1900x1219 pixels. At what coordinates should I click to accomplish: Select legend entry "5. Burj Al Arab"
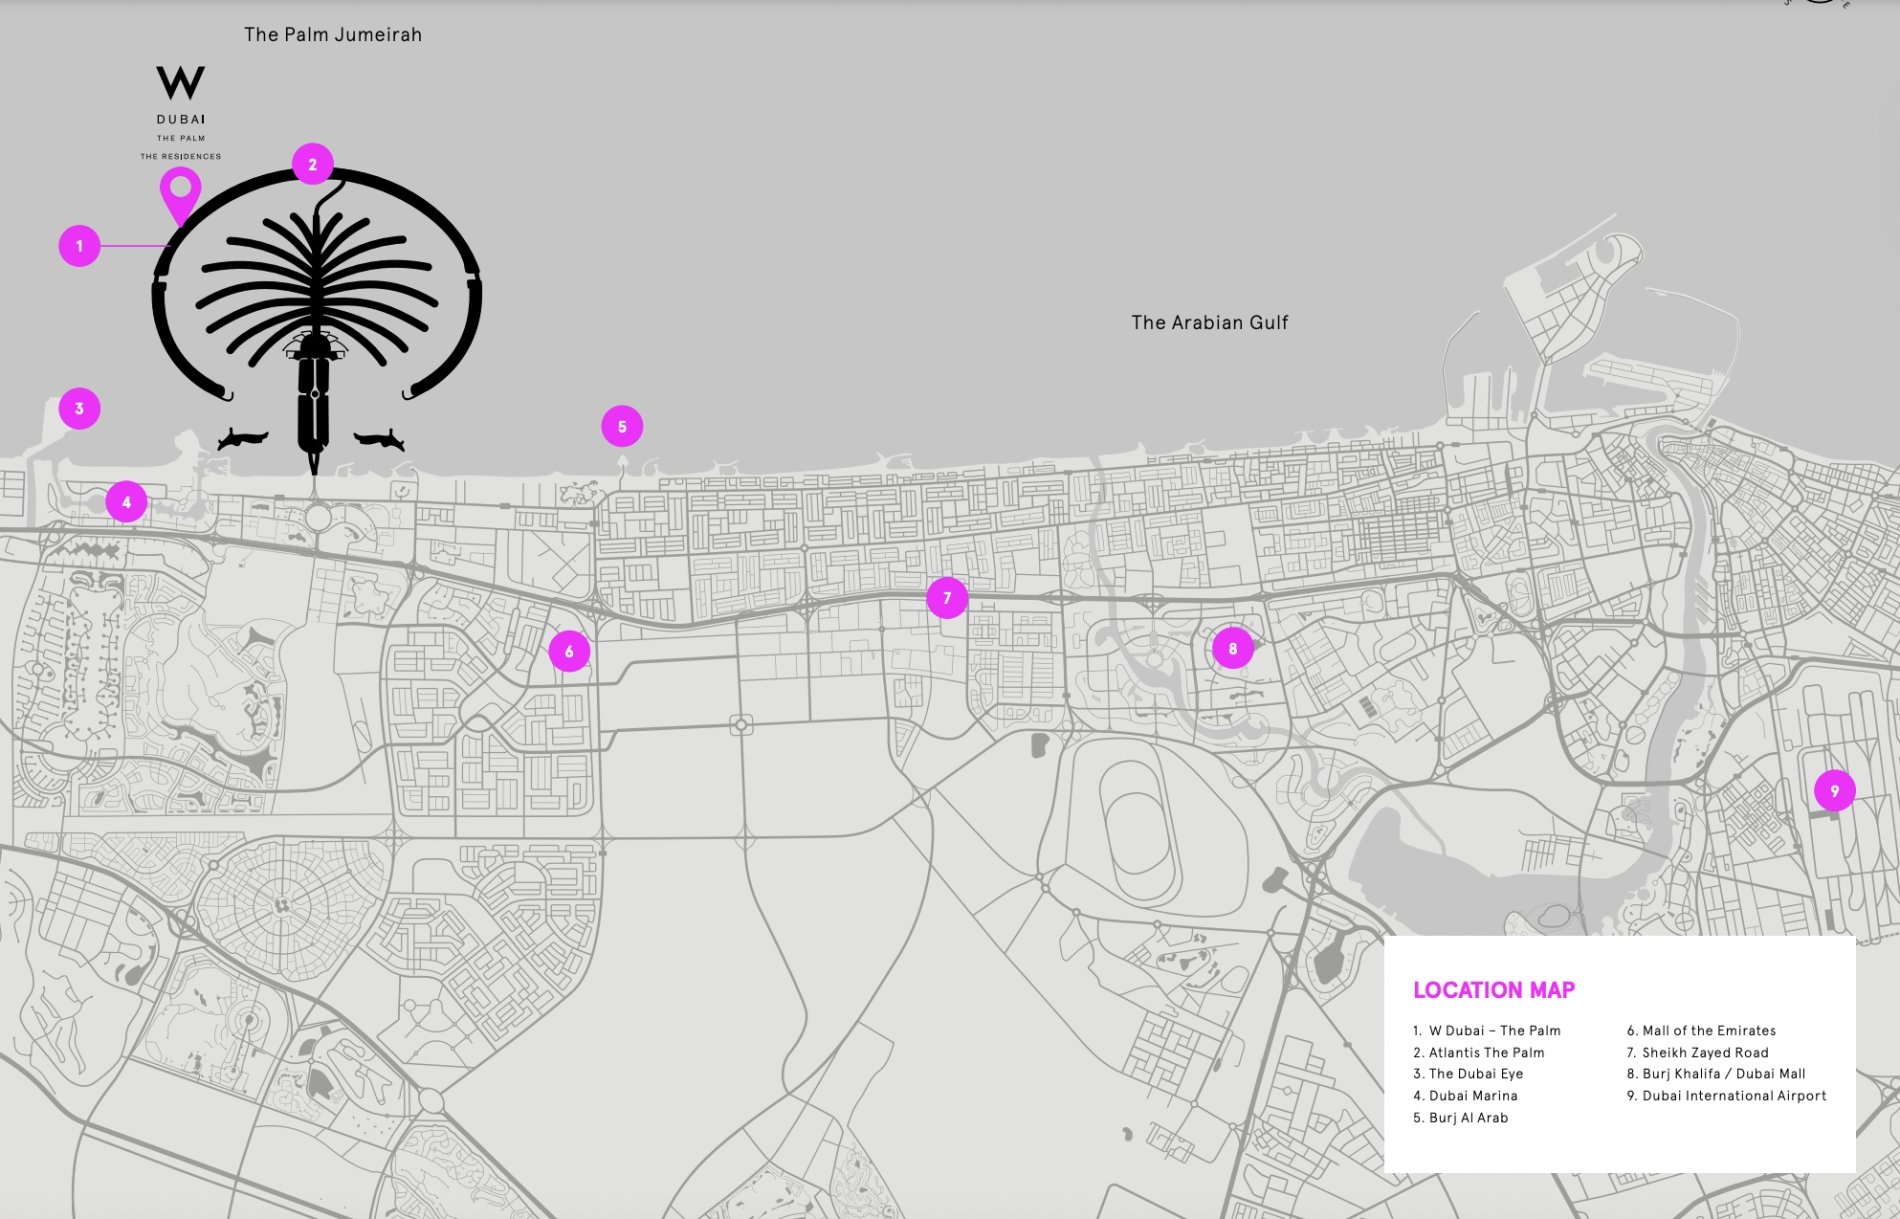point(1461,1118)
